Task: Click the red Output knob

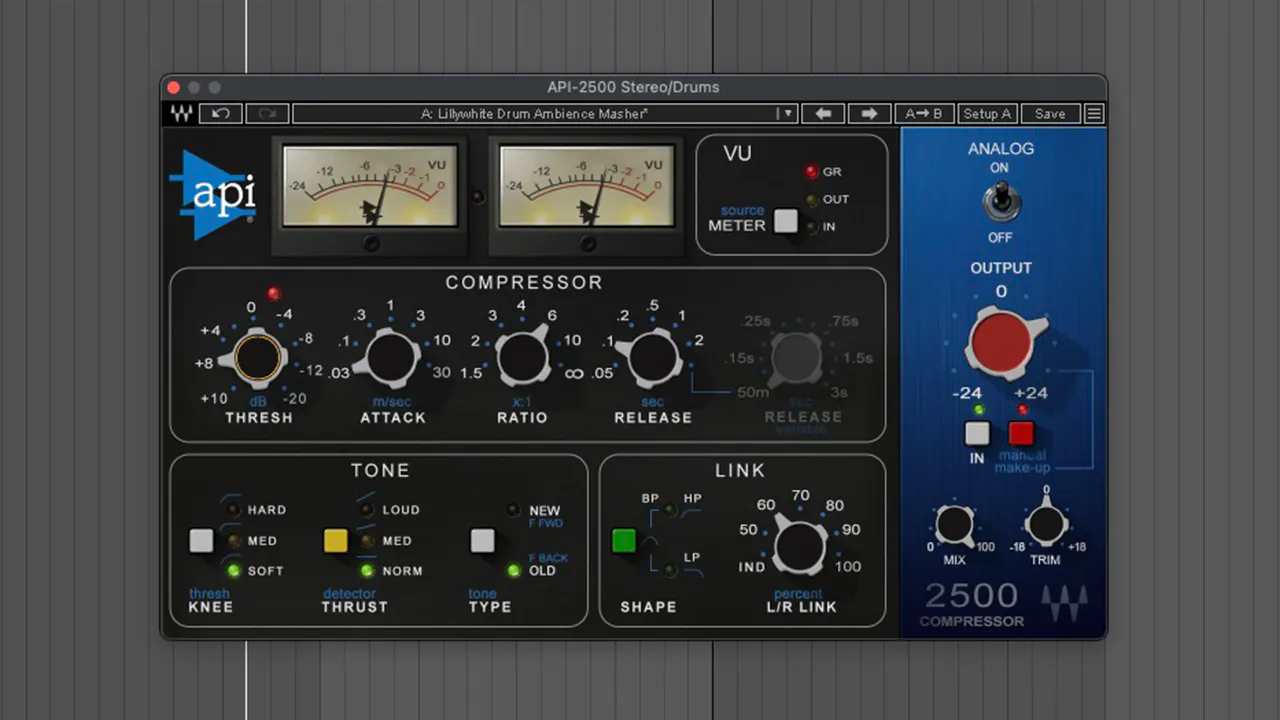Action: pos(1002,341)
